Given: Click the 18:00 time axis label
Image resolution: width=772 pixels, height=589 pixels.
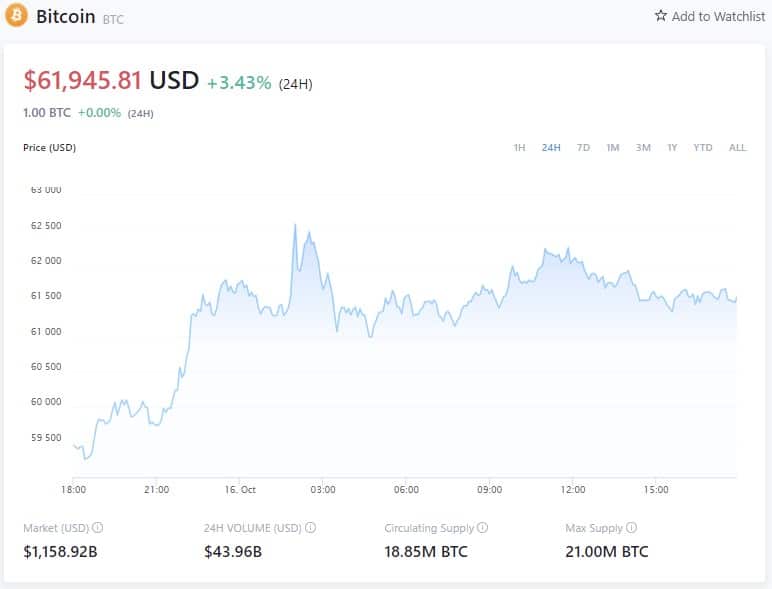Looking at the screenshot, I should pos(73,490).
